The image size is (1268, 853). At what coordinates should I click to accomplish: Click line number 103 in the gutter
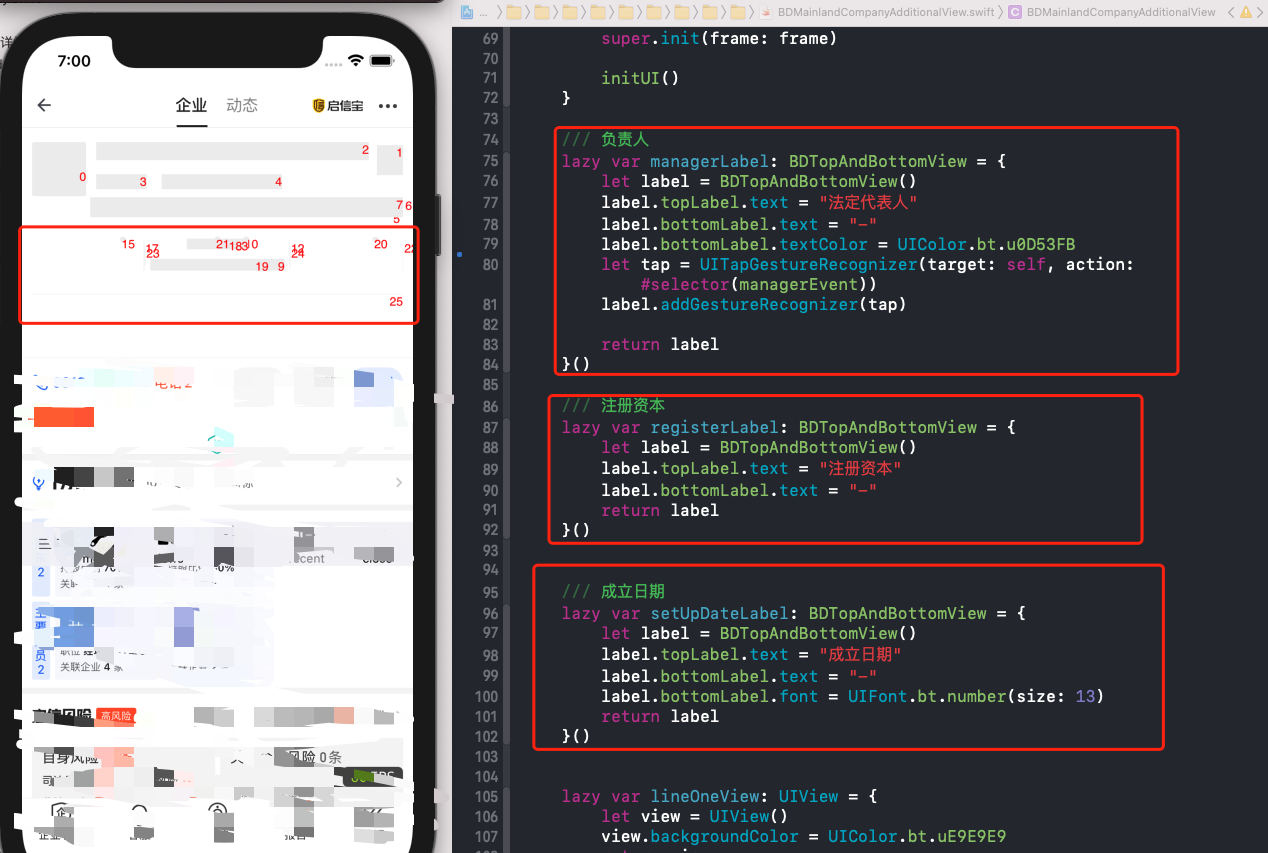click(x=486, y=756)
